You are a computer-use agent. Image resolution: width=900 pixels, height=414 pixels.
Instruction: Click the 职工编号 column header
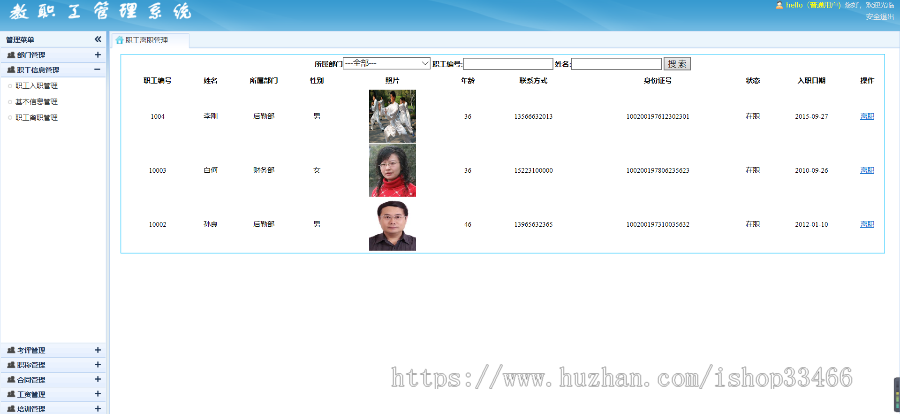(x=157, y=81)
